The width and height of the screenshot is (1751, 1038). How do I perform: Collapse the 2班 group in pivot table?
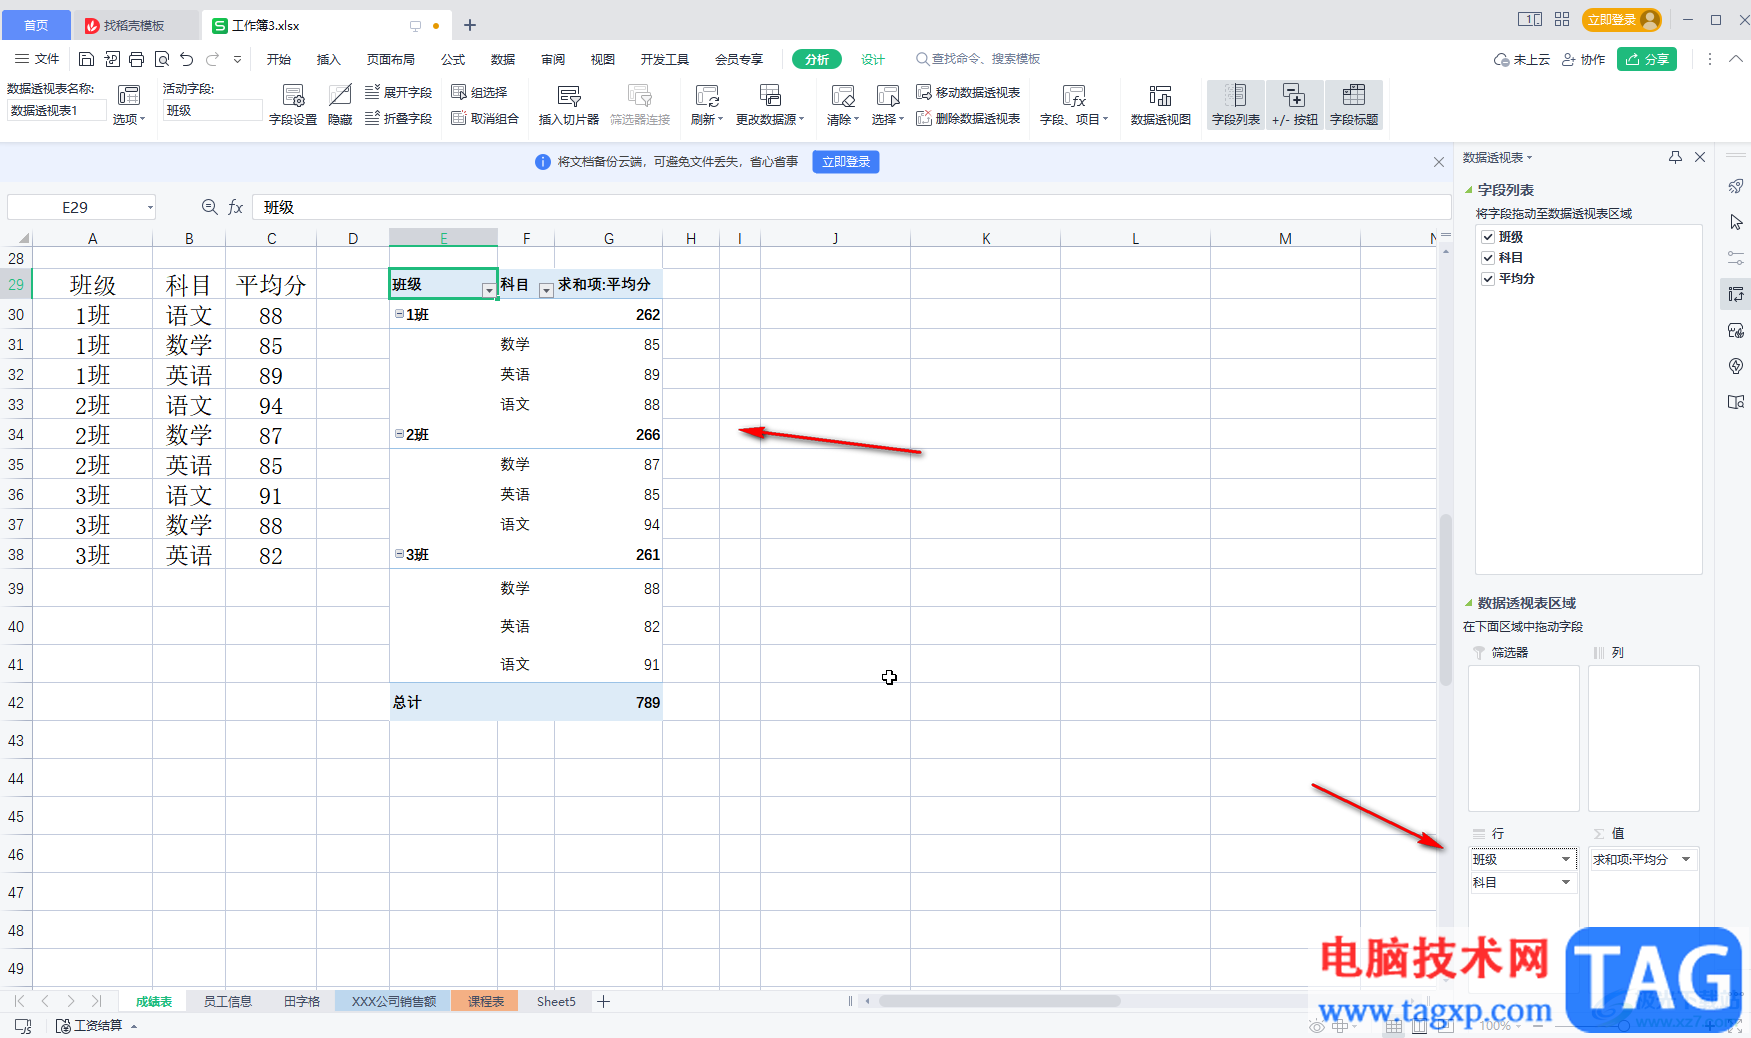399,434
